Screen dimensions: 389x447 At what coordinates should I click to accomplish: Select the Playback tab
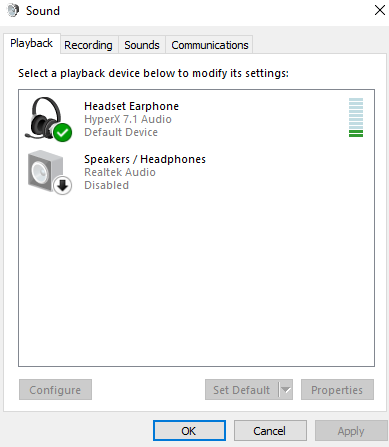click(32, 43)
